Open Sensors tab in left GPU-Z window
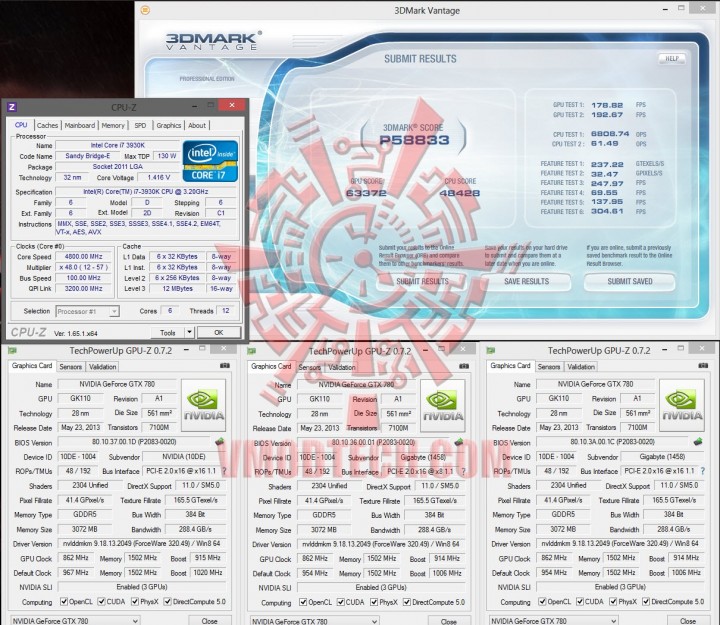 coord(71,366)
